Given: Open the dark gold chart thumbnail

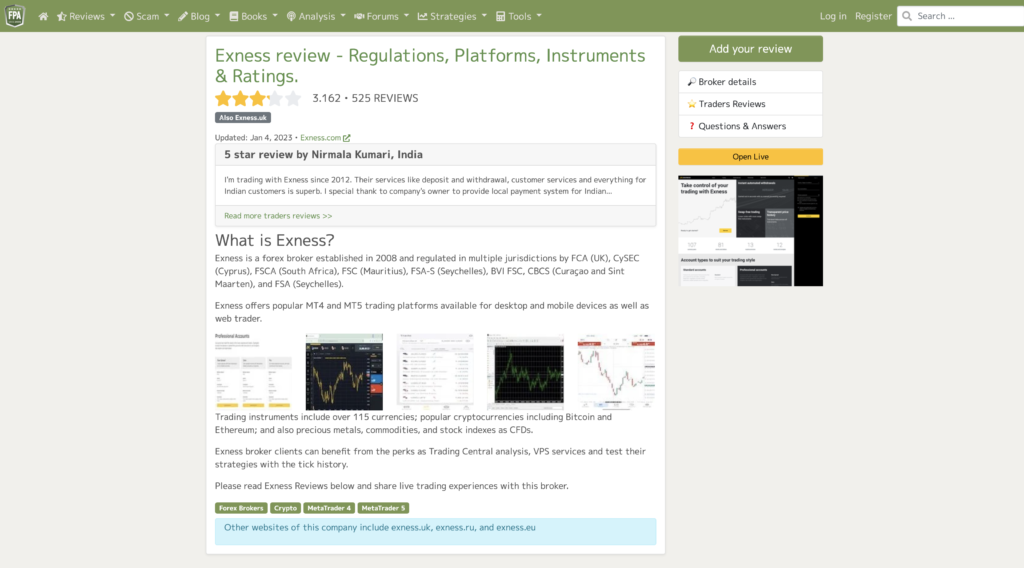Looking at the screenshot, I should pyautogui.click(x=344, y=371).
